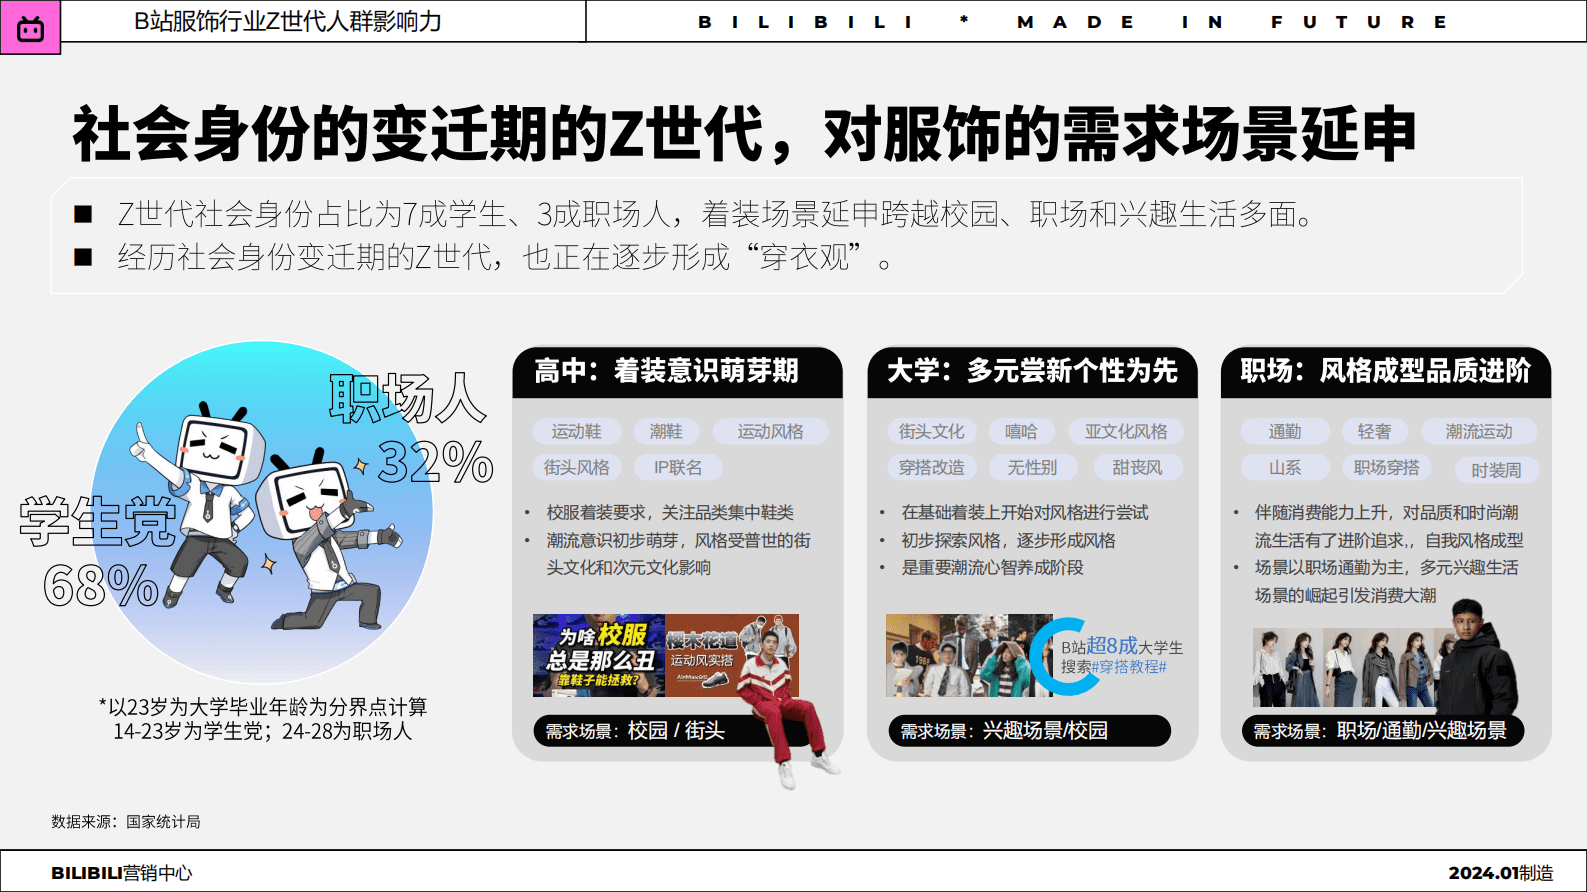Click the text '校服着装要求，关注品类集中鞋类'
1587x892 pixels.
670,512
